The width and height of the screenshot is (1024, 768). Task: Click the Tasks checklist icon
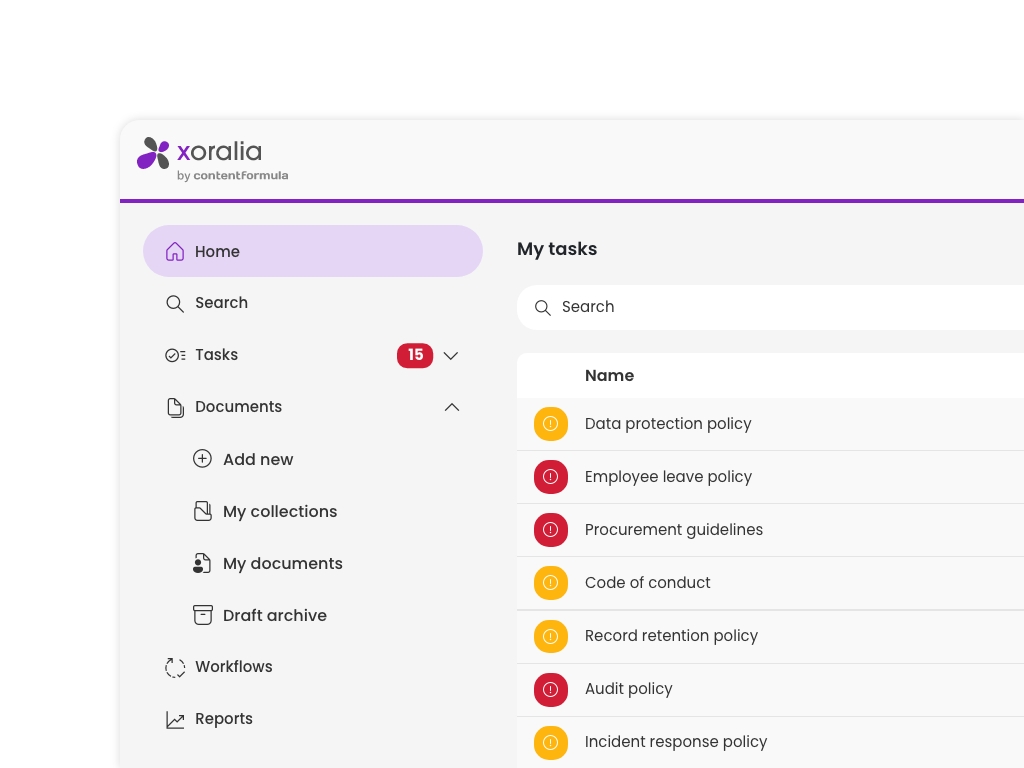175,355
